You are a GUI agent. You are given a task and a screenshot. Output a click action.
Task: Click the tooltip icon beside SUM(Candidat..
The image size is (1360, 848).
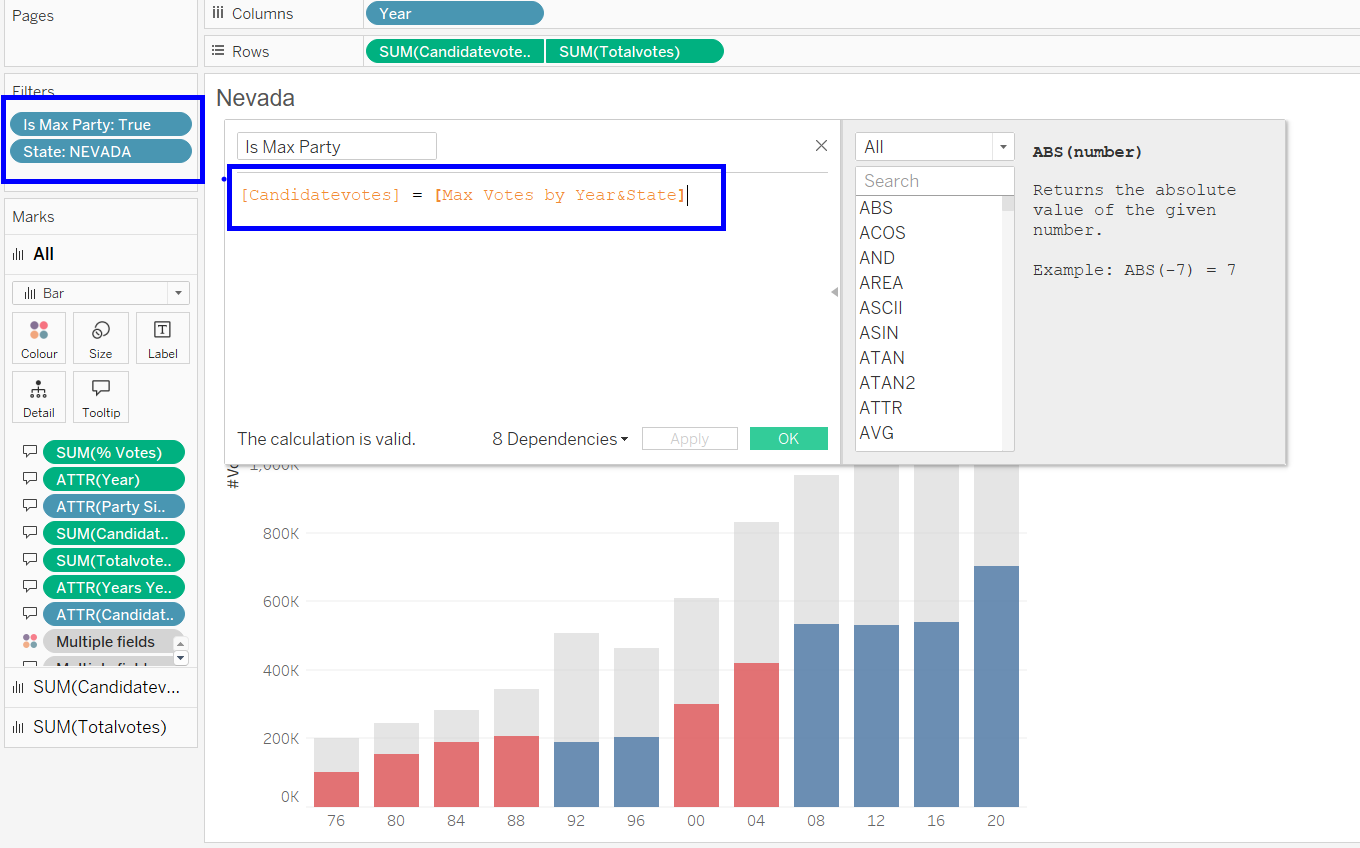click(30, 533)
